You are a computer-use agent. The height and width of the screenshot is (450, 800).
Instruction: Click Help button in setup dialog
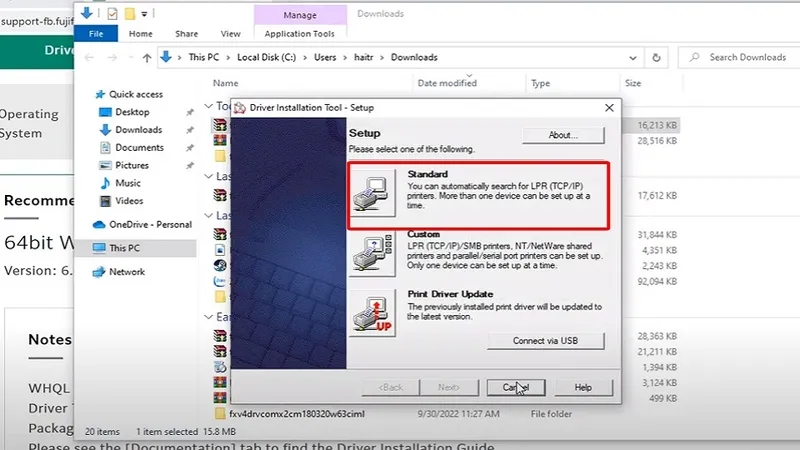(x=583, y=387)
